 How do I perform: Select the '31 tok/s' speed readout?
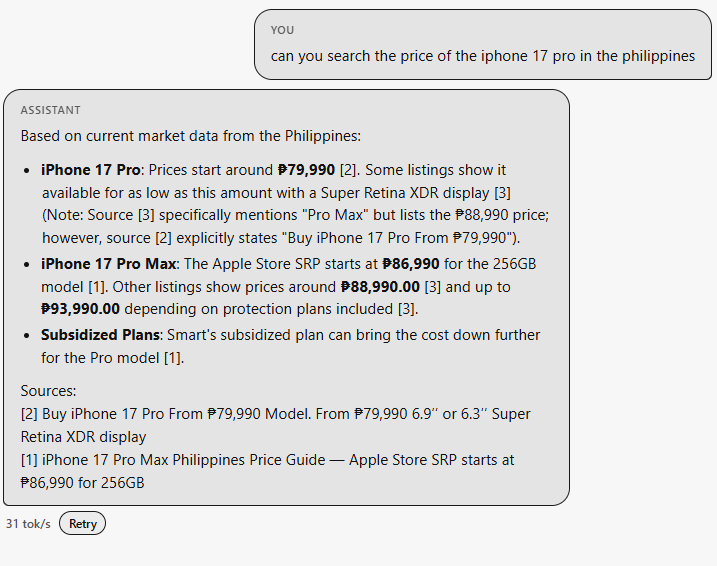28,524
